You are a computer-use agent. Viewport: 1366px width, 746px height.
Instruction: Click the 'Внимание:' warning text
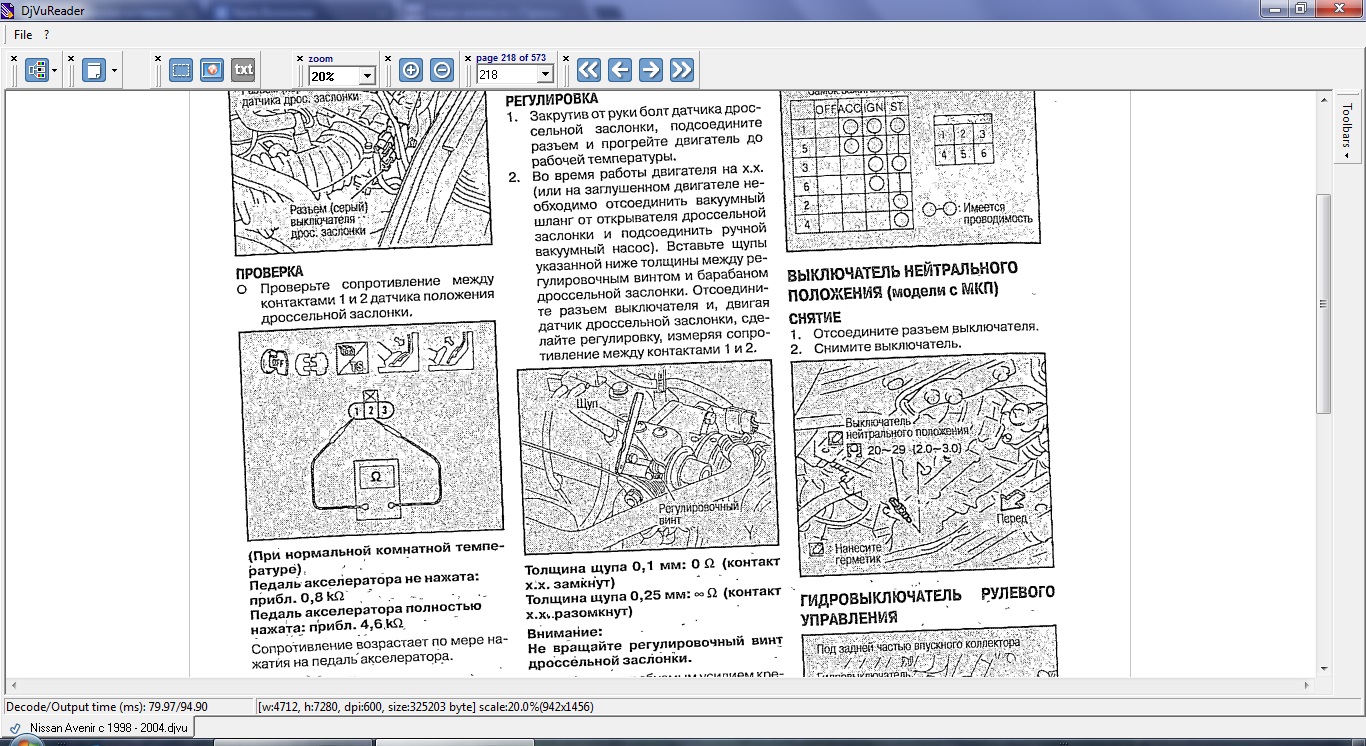pyautogui.click(x=565, y=633)
